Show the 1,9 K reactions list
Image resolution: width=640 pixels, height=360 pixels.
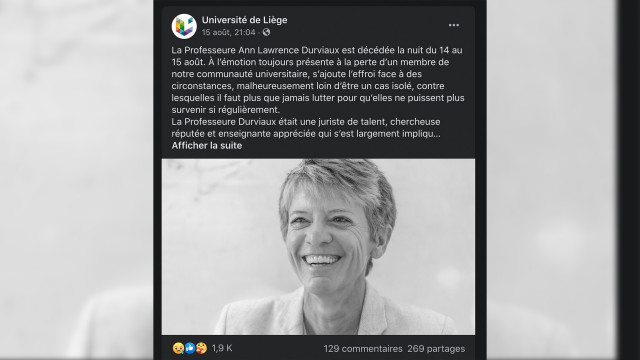tap(222, 348)
